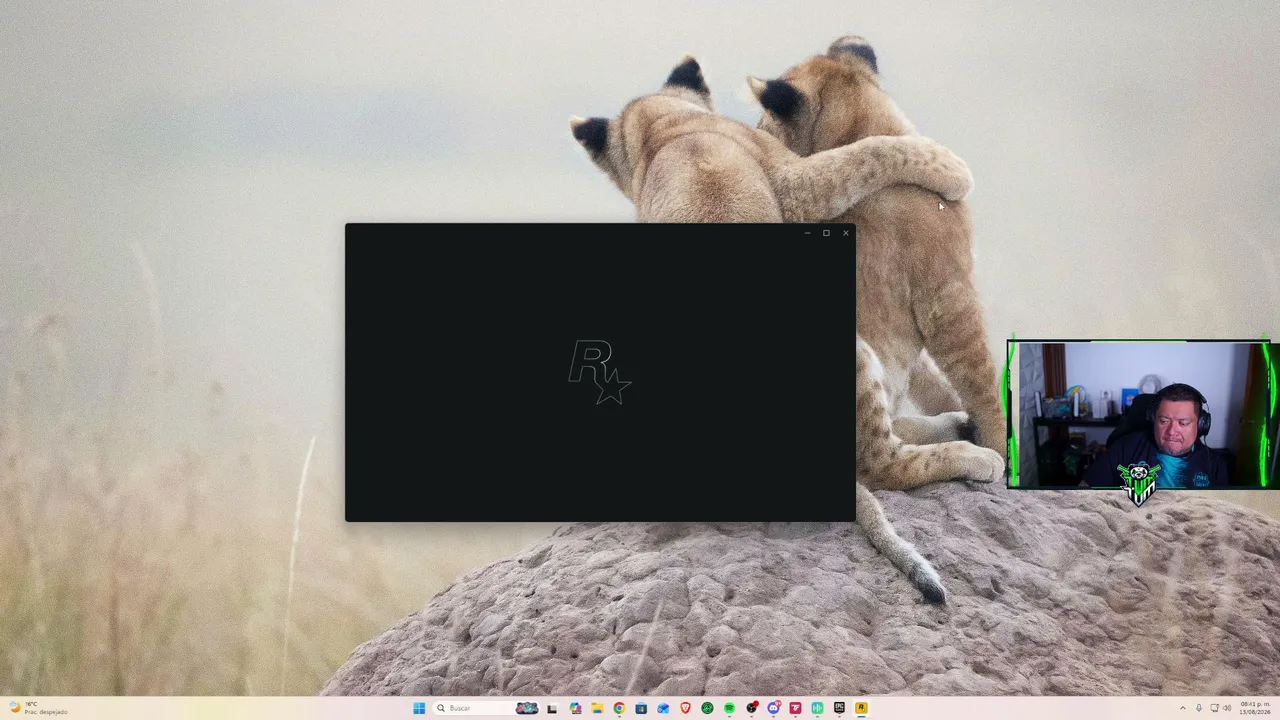1280x720 pixels.
Task: Open Spotify from the taskbar
Action: point(729,708)
